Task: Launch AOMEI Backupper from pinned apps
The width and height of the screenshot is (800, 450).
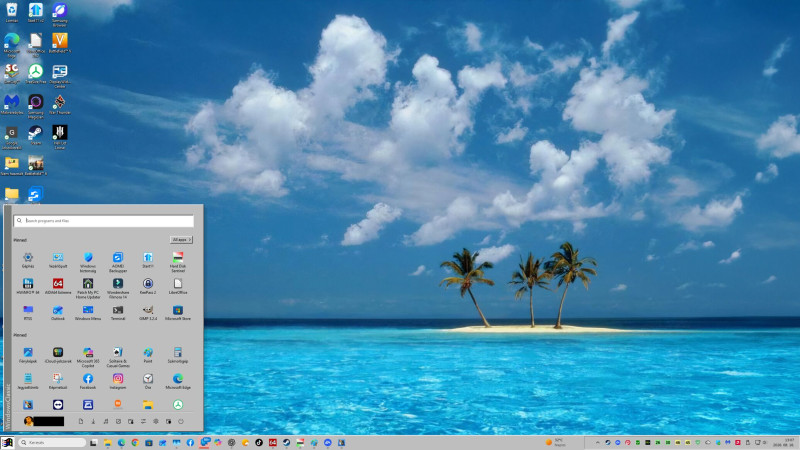Action: tap(118, 262)
